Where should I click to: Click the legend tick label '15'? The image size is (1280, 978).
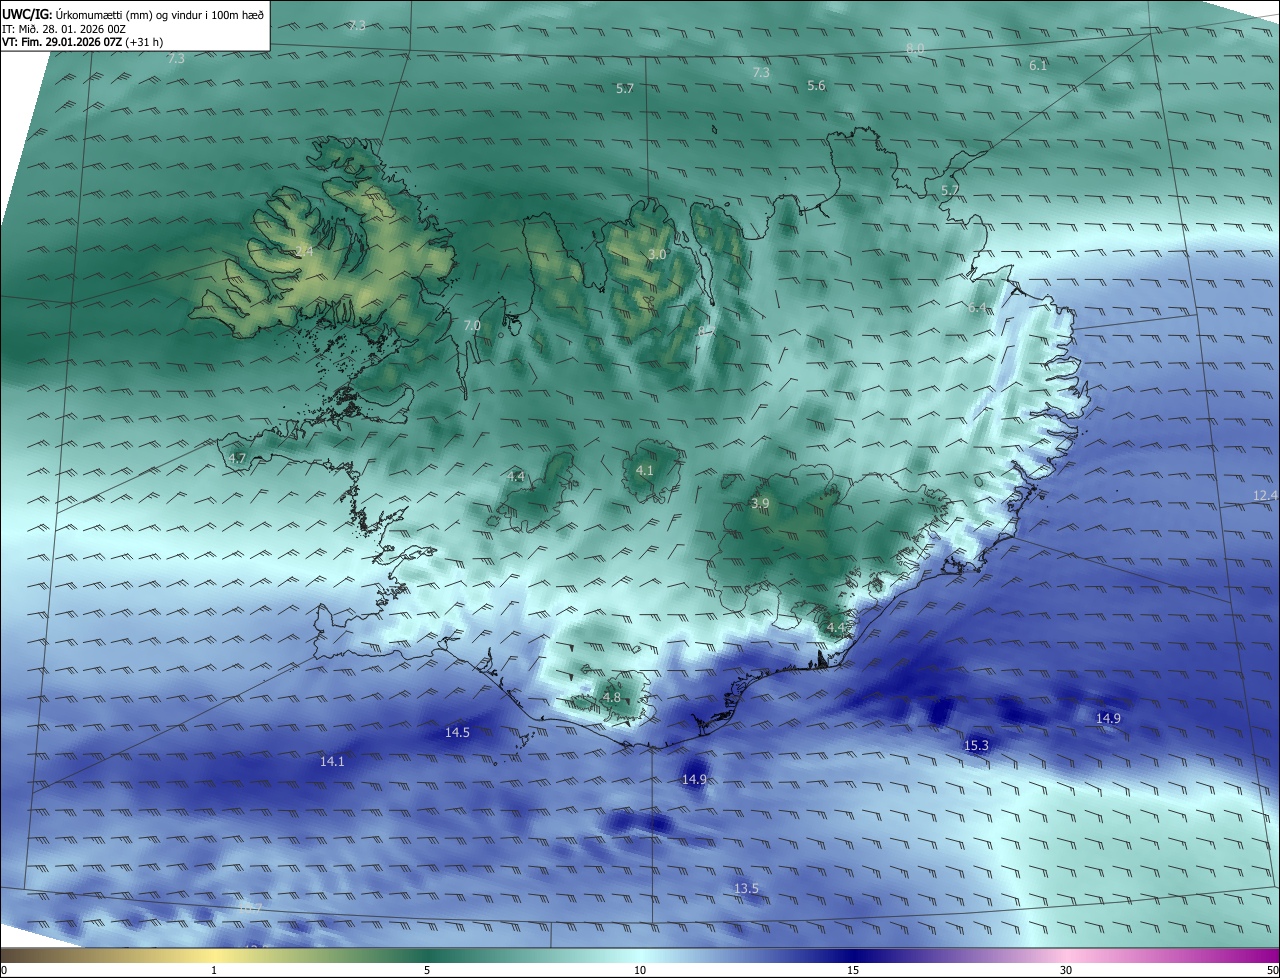[853, 970]
